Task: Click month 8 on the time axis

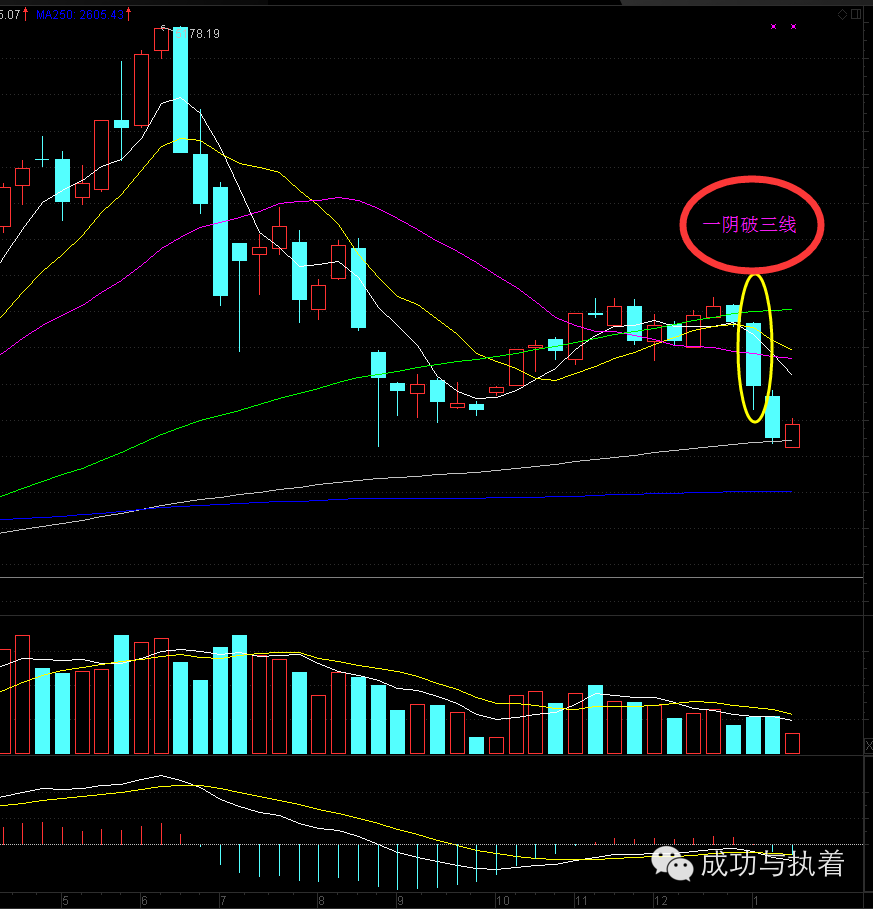Action: click(x=322, y=901)
